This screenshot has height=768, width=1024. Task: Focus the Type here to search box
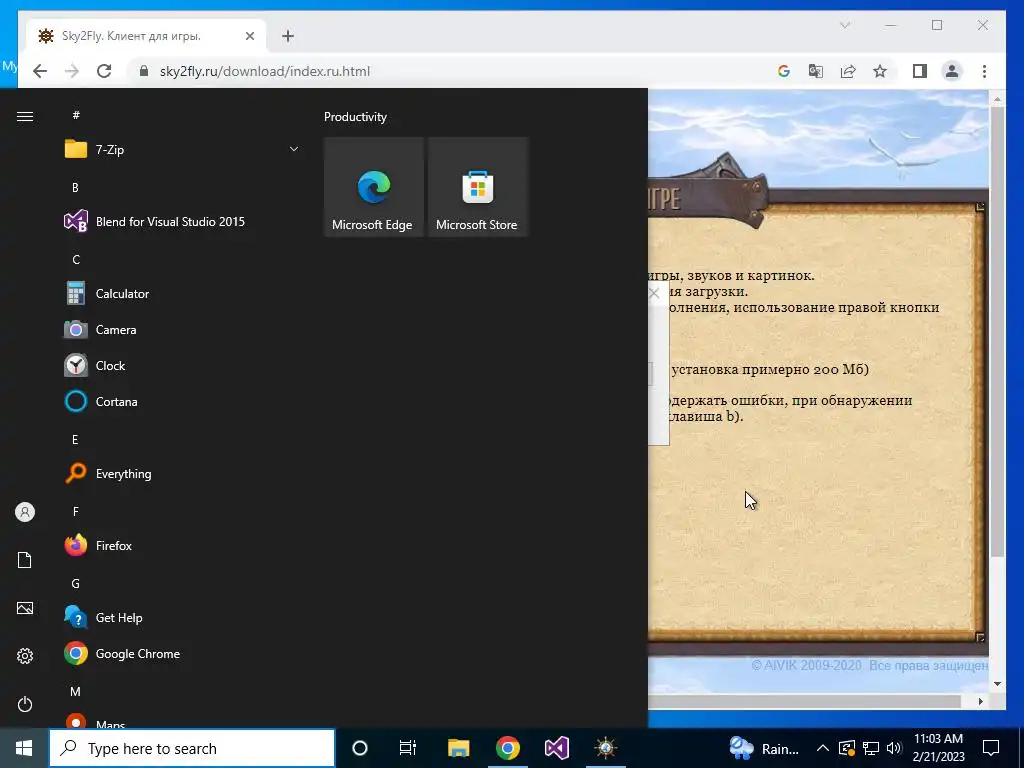coord(192,748)
